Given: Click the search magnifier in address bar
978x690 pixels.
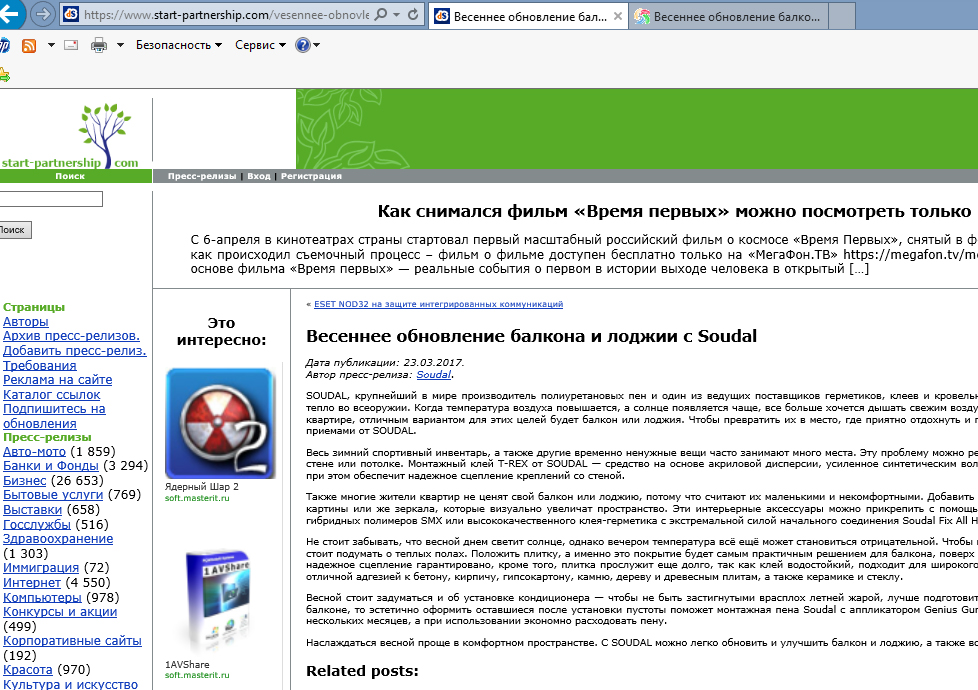Looking at the screenshot, I should [380, 14].
